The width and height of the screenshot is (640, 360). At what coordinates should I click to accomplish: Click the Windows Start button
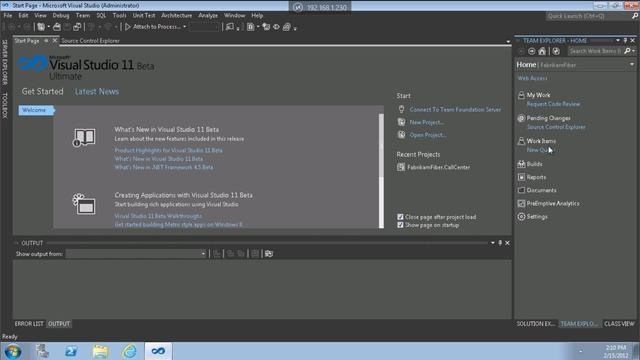click(x=13, y=351)
